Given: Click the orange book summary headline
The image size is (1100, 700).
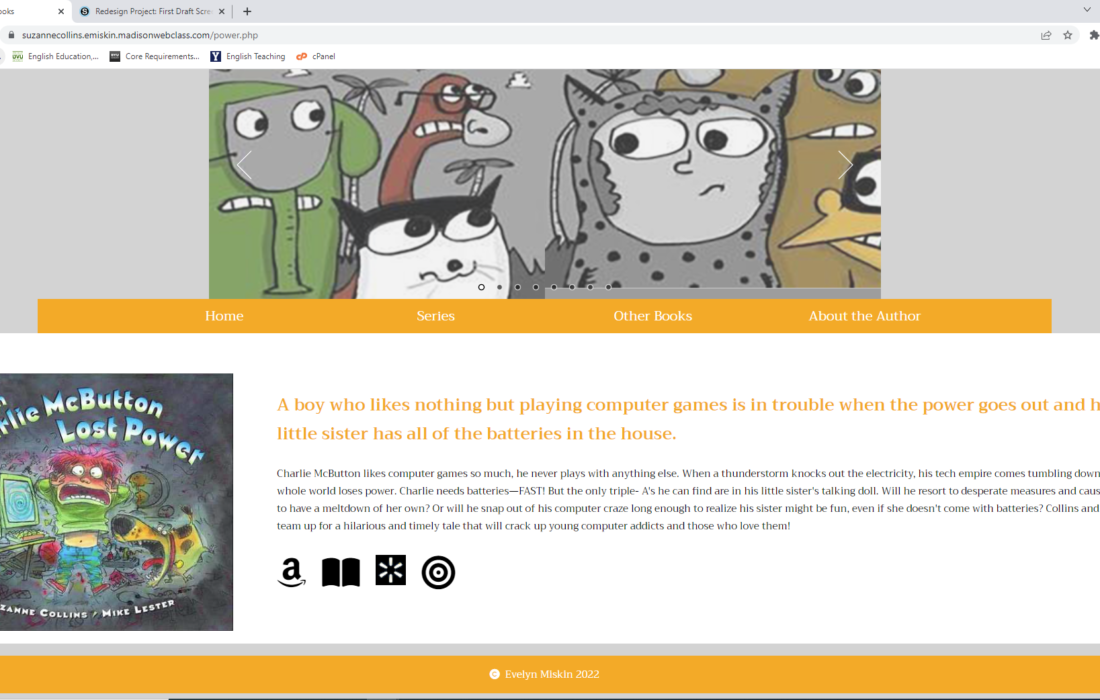Looking at the screenshot, I should [x=688, y=419].
